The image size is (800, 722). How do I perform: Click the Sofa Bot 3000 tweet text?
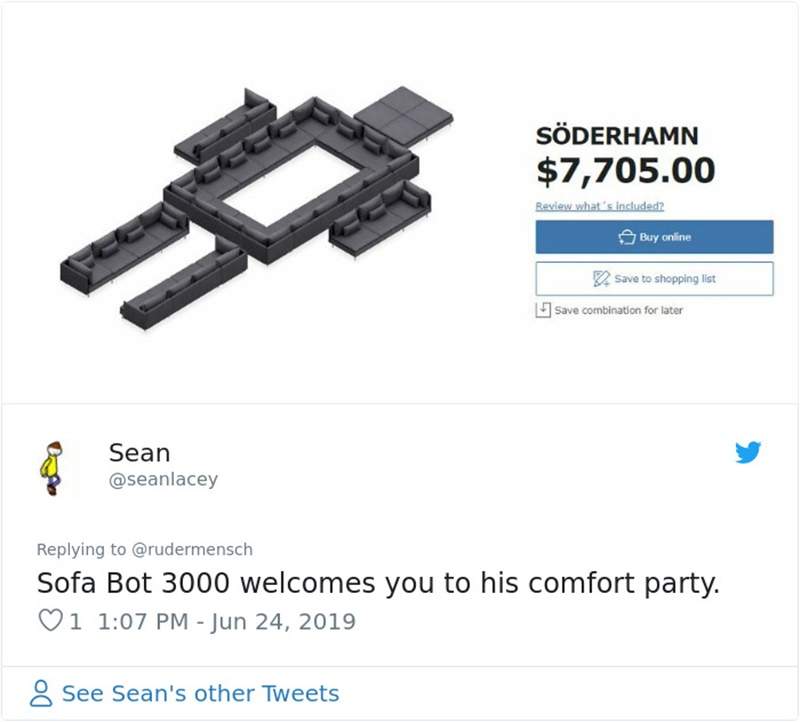pyautogui.click(x=378, y=583)
